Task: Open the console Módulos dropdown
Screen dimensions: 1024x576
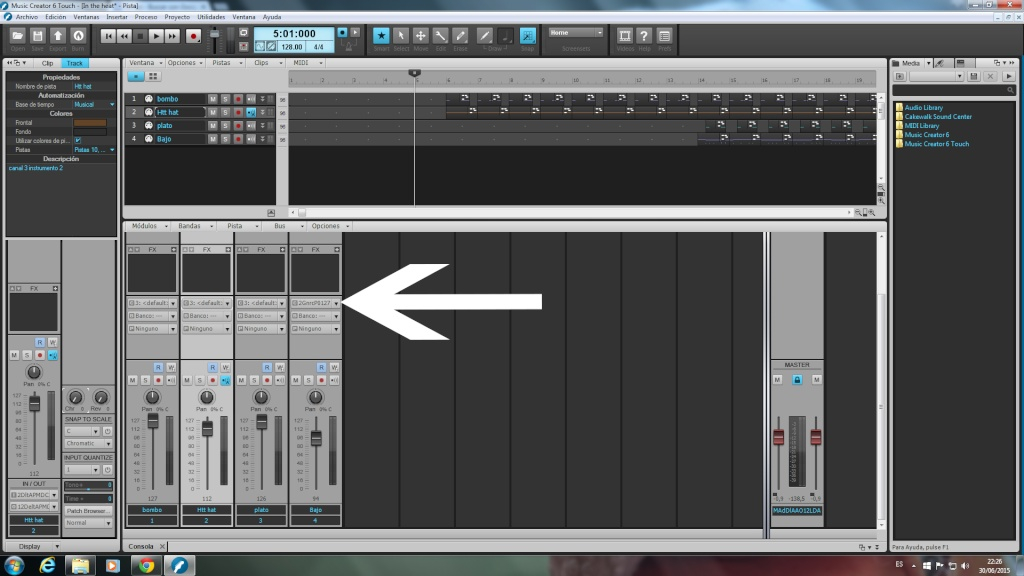Action: coord(148,226)
